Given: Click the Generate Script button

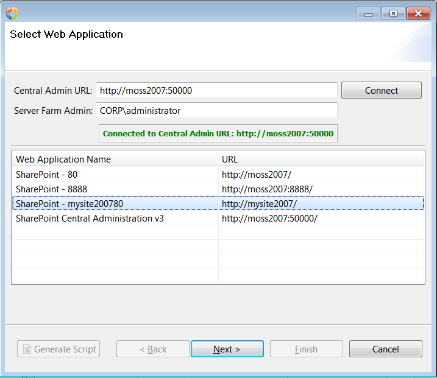Looking at the screenshot, I should pos(58,349).
